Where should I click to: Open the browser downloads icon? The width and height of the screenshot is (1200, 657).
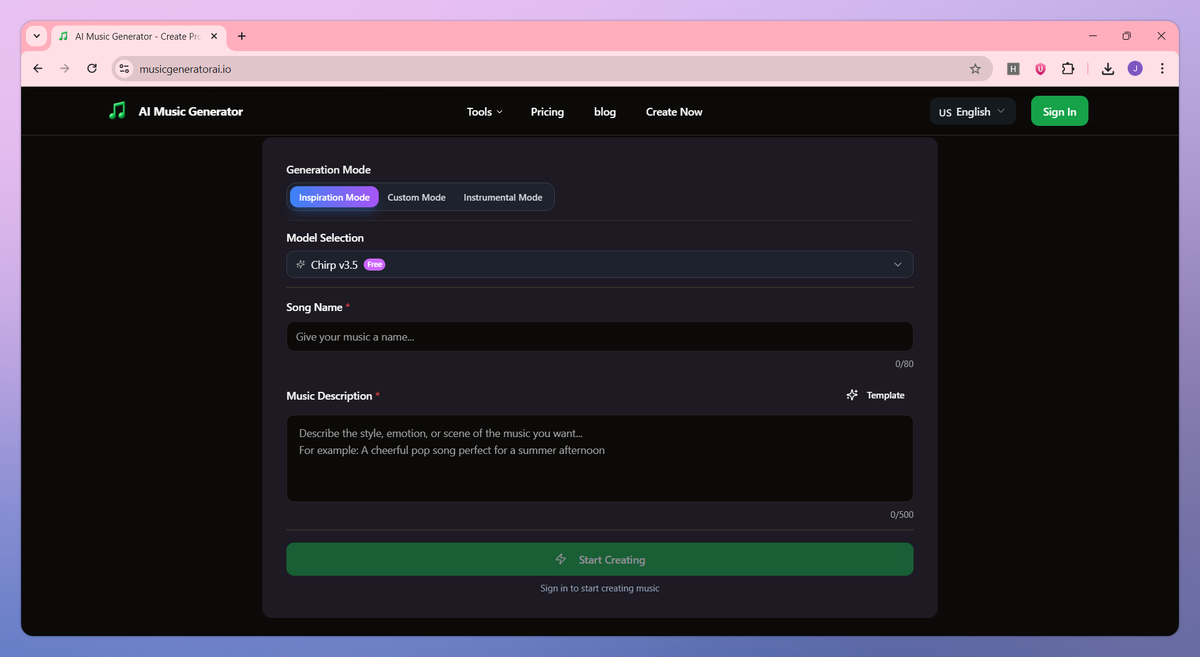[x=1108, y=69]
